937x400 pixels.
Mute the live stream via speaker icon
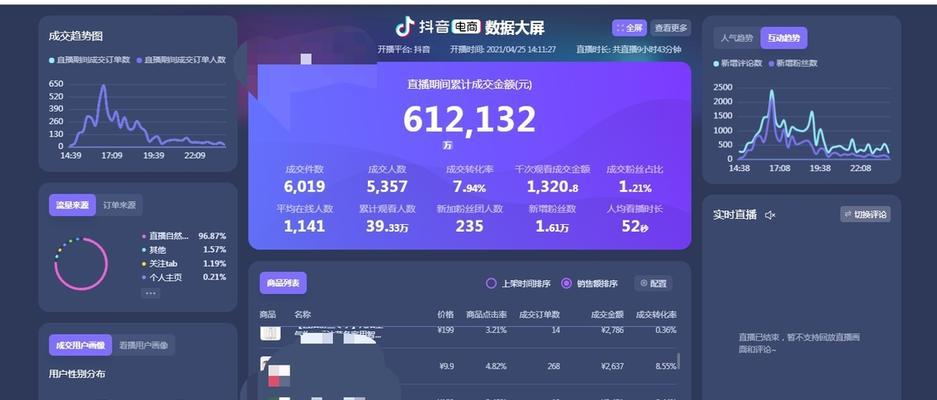[770, 215]
